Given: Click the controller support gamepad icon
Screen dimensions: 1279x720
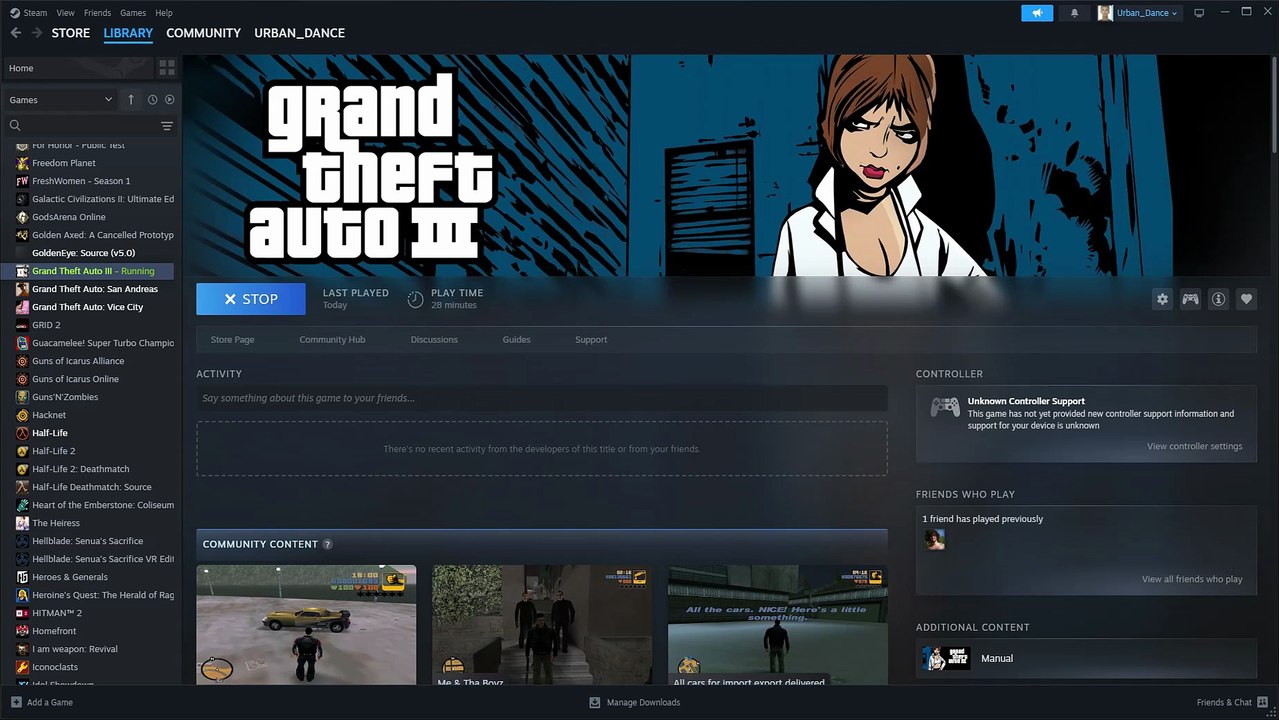Looking at the screenshot, I should [x=945, y=407].
